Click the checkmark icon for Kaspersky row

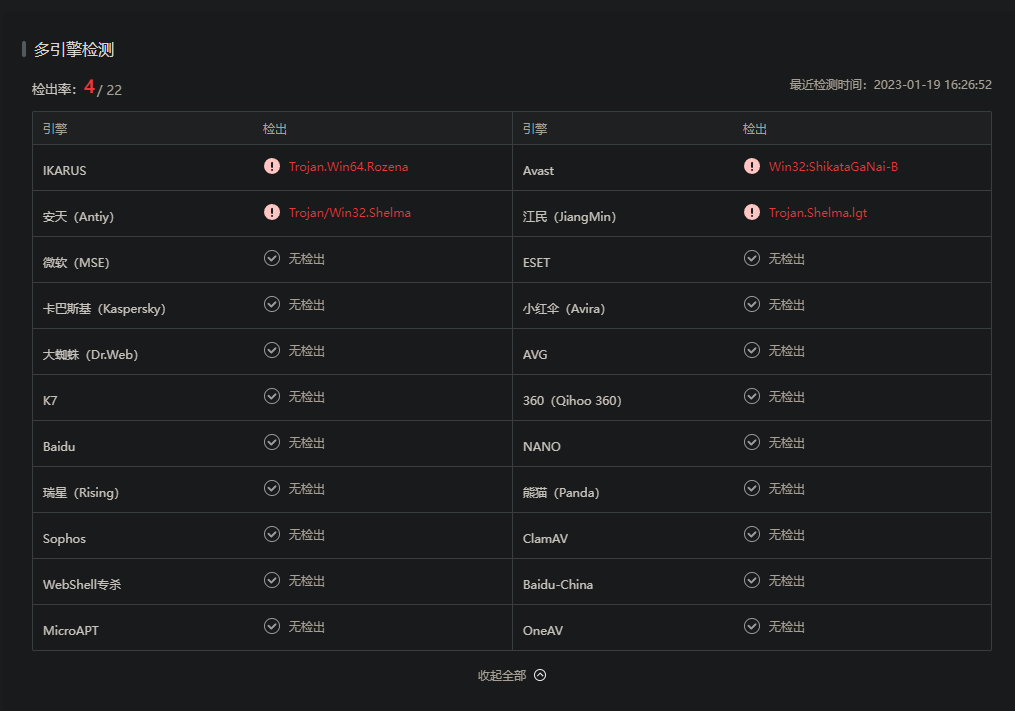[272, 305]
